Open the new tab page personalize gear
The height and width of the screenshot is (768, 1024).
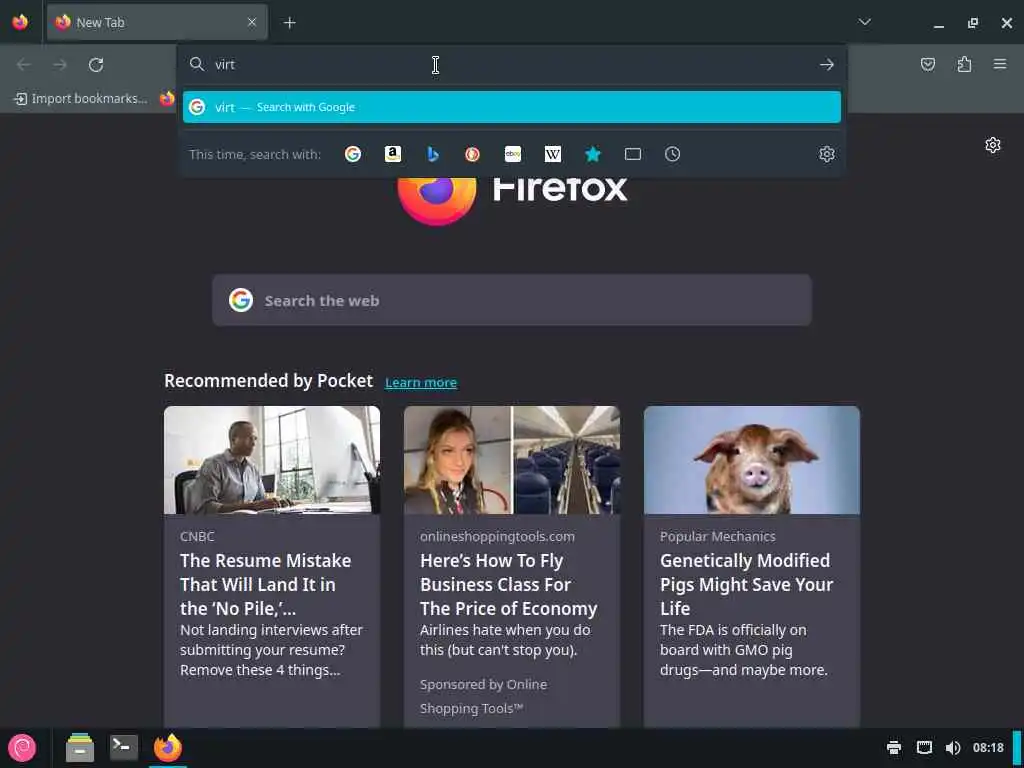993,145
